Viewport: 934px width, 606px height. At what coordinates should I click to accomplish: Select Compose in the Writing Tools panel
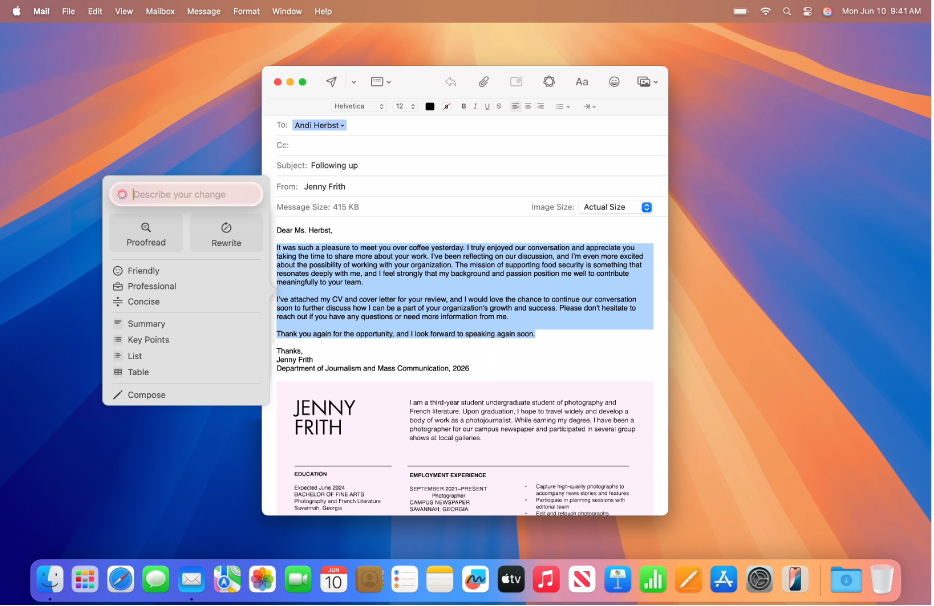tap(146, 395)
